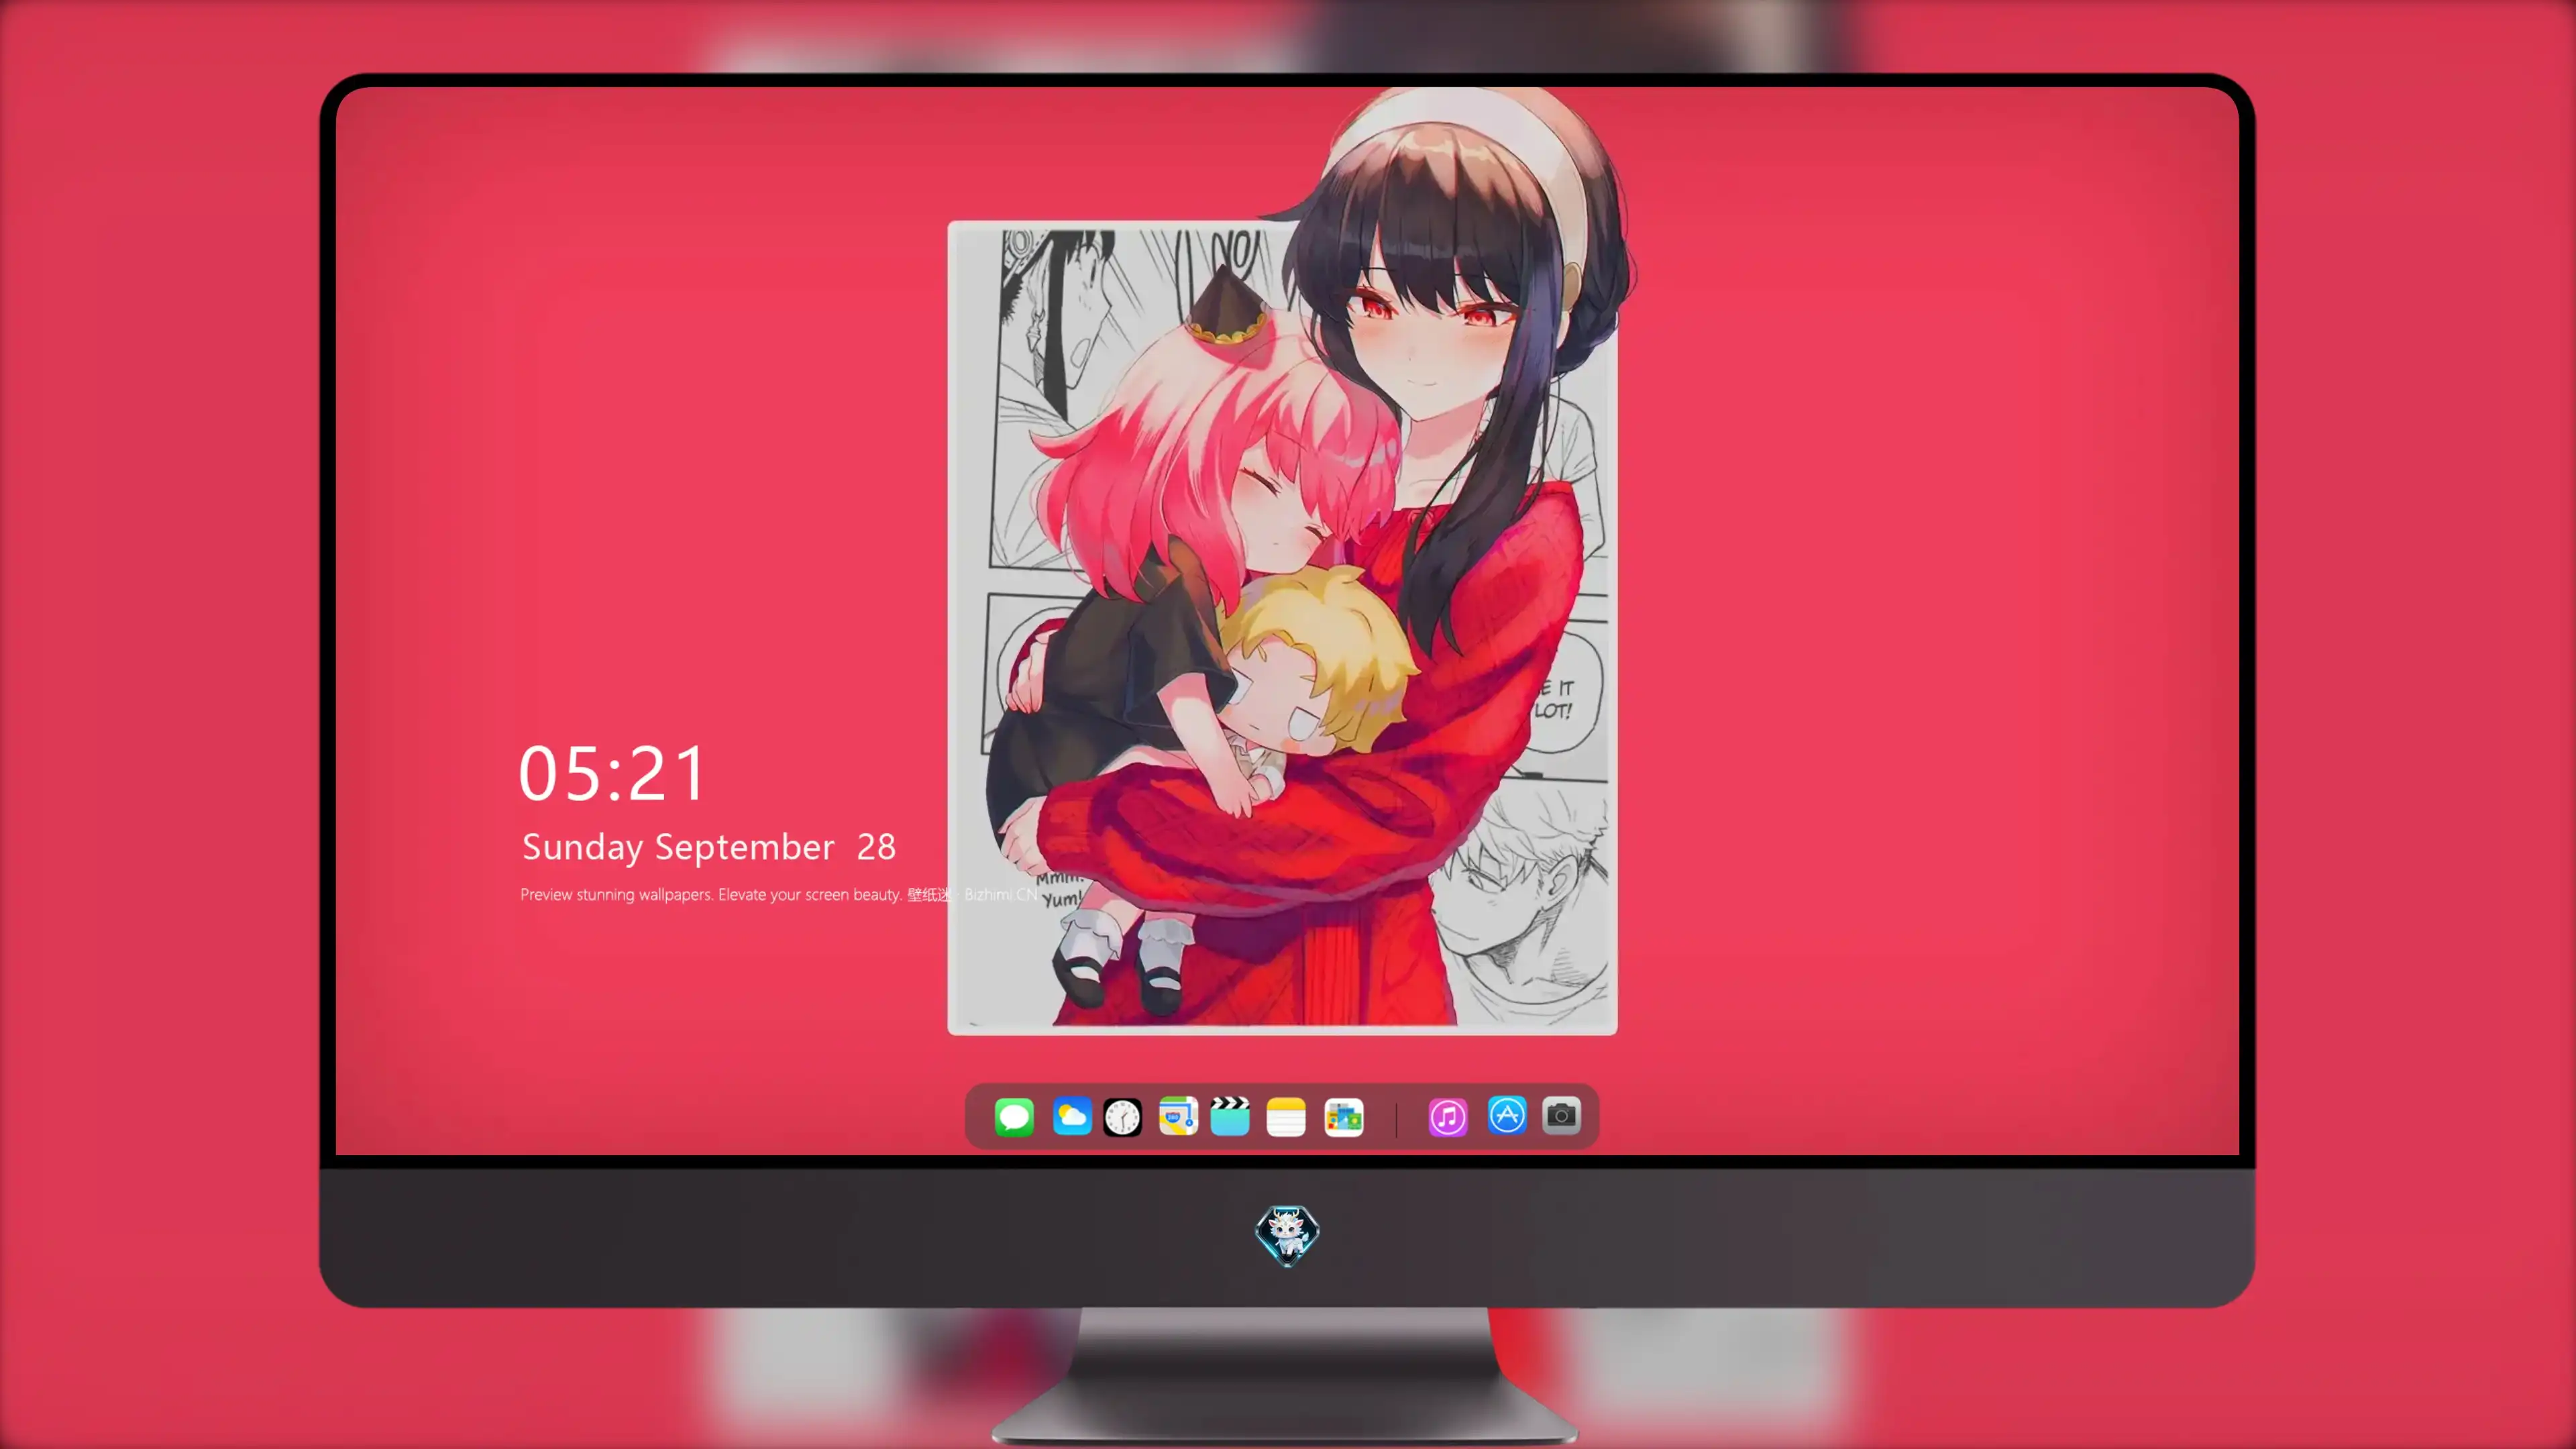Launch the iTunes music app

[1447, 1116]
